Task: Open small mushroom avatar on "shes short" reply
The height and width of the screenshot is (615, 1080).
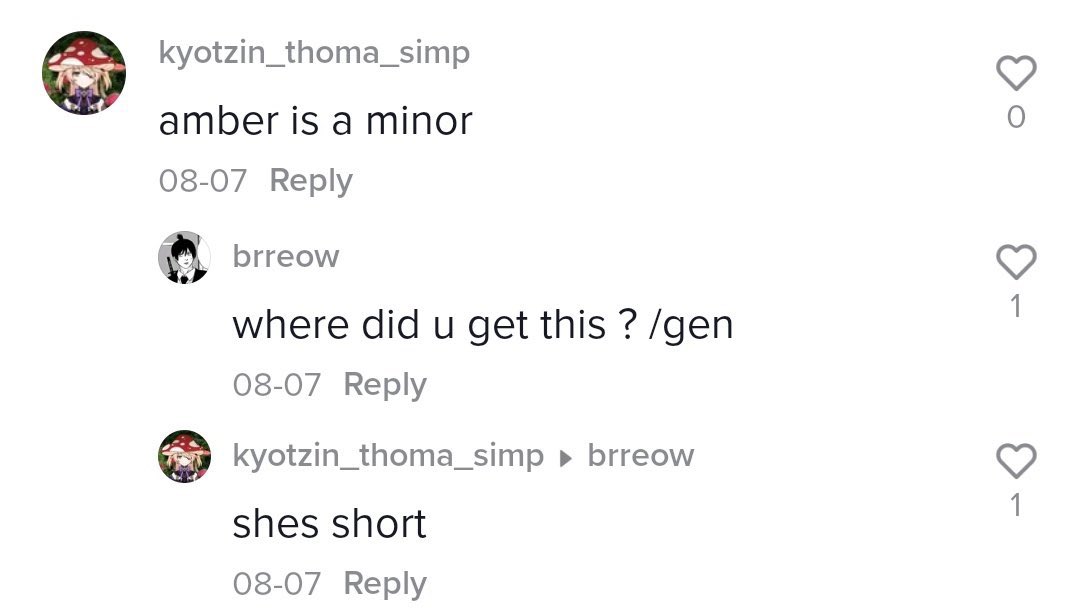Action: coord(184,456)
